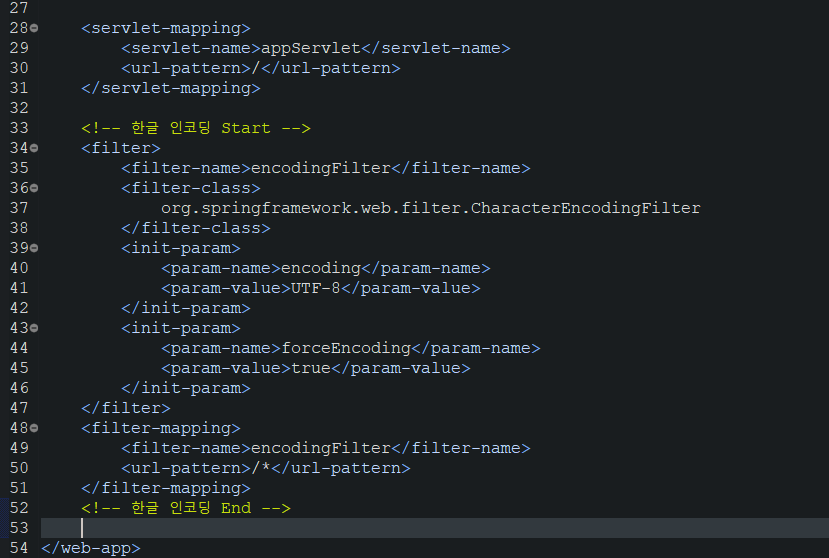This screenshot has height=558, width=829.
Task: Click the comment '한글 인코딩 End'
Action: [x=186, y=508]
